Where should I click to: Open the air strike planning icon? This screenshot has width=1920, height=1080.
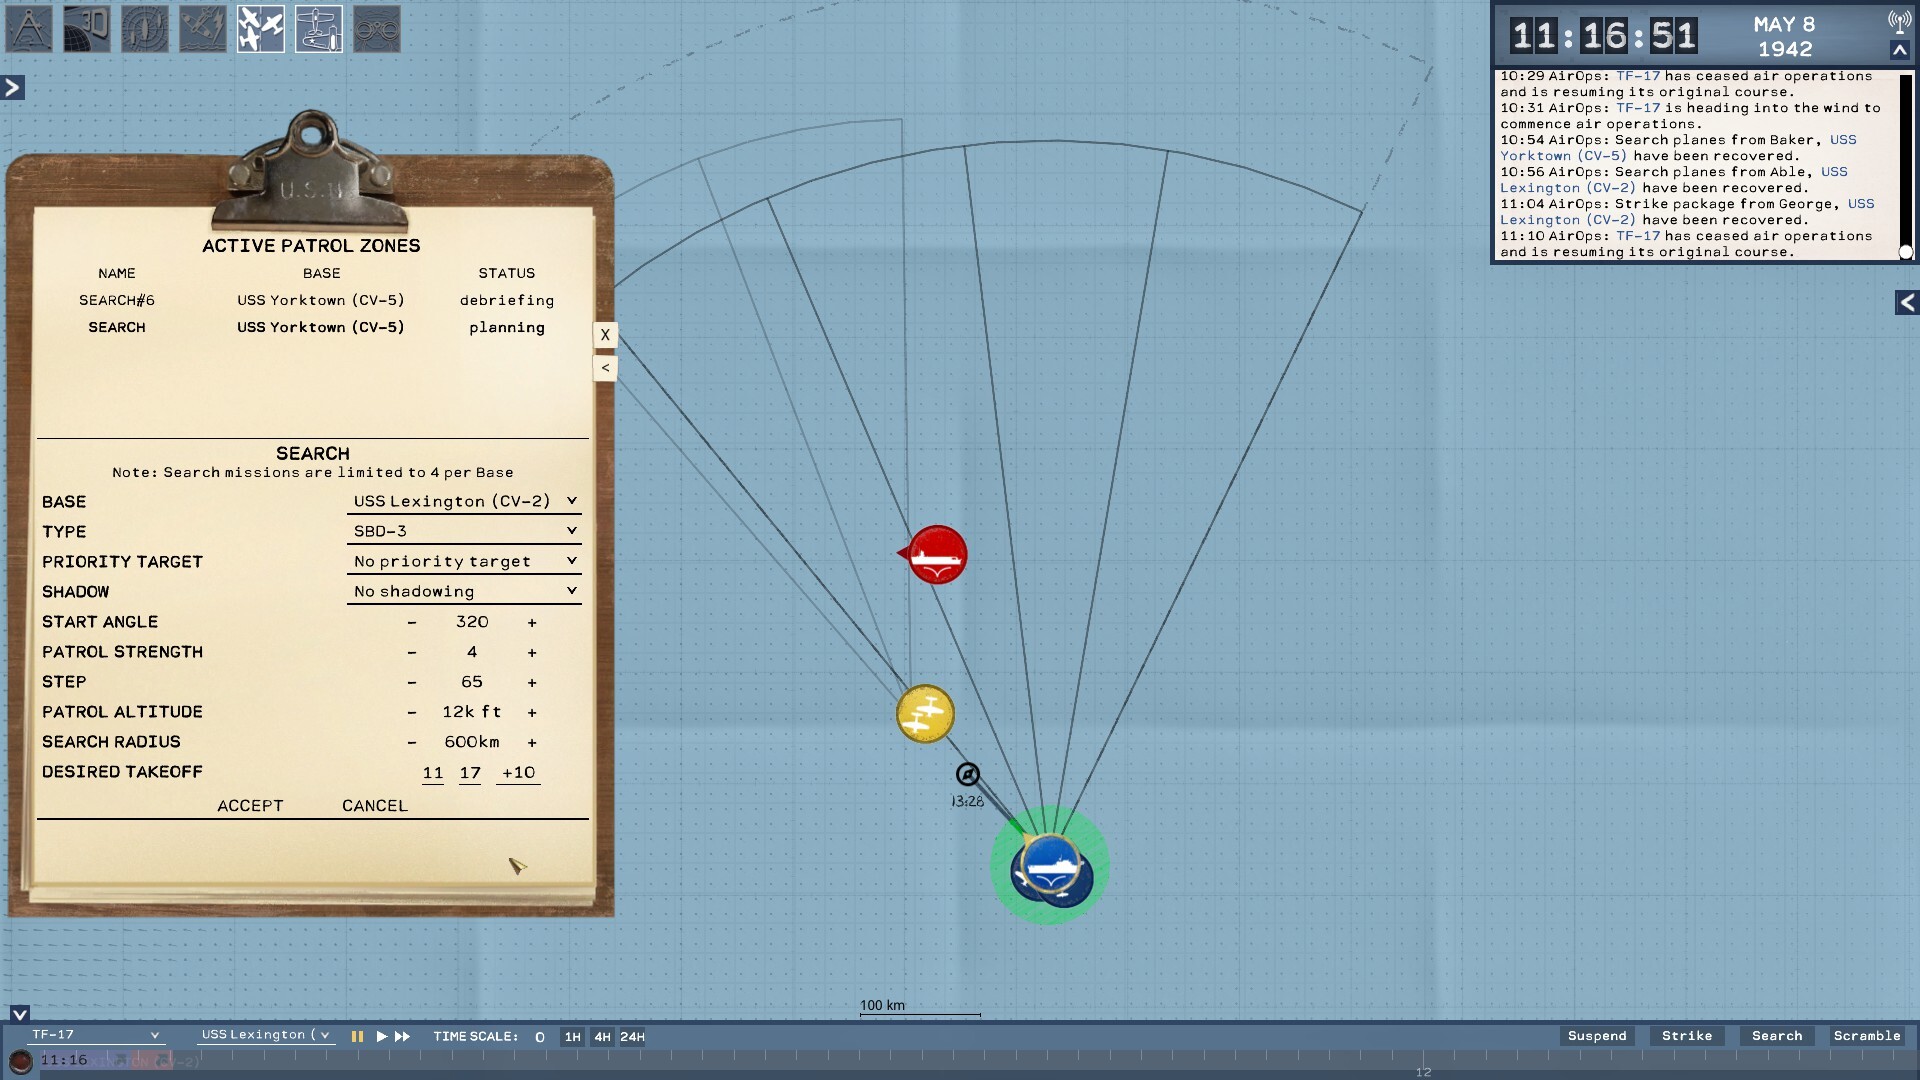(x=203, y=29)
